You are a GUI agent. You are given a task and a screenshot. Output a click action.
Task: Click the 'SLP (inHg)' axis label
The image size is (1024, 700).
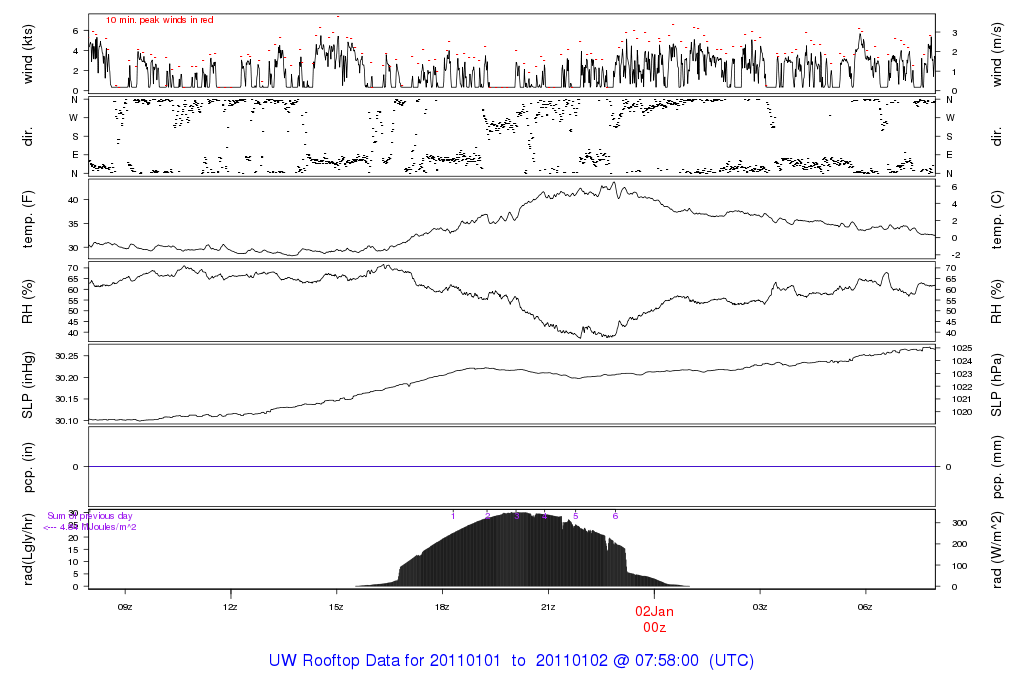click(x=28, y=385)
